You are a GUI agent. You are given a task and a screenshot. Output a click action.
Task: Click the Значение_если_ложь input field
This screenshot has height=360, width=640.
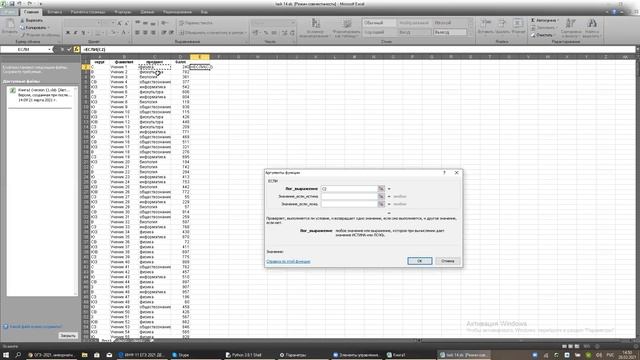tap(349, 204)
